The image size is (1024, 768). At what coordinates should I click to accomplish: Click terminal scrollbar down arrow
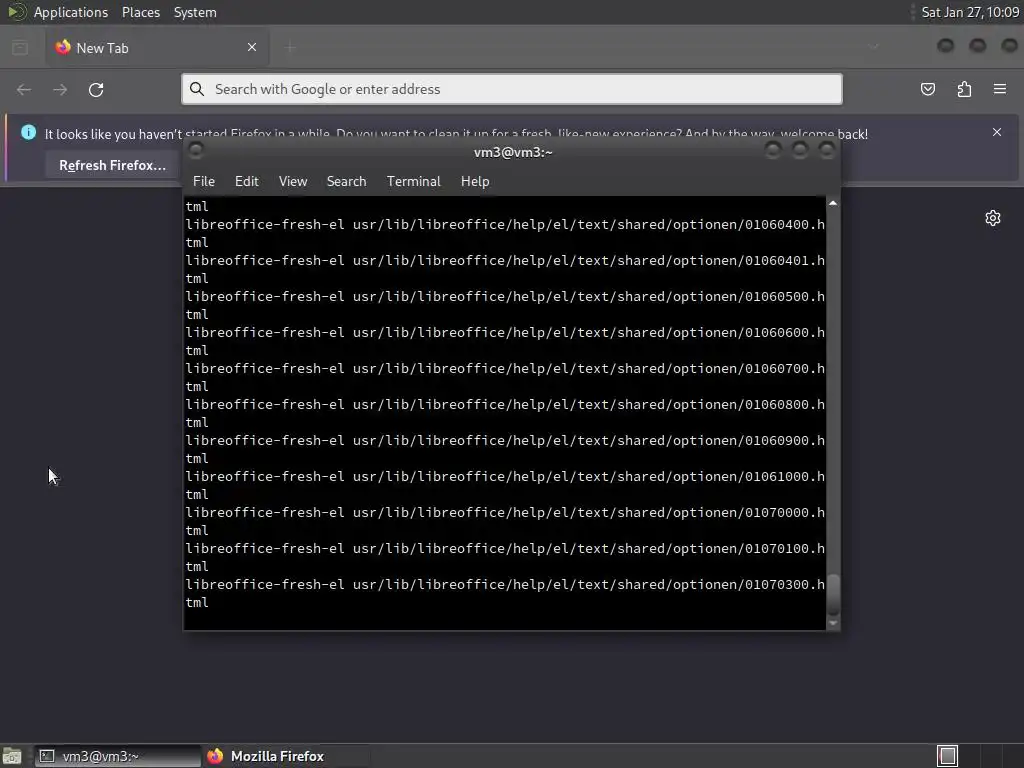pyautogui.click(x=833, y=624)
